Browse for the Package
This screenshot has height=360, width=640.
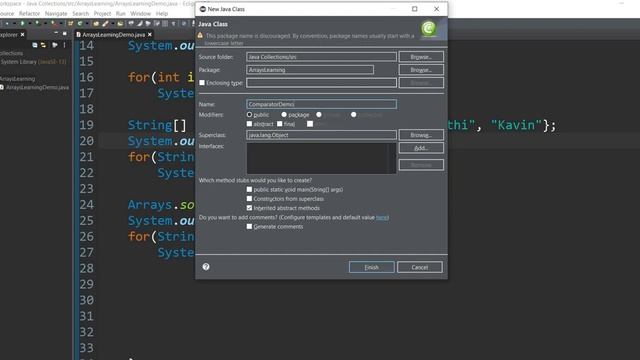pos(421,70)
